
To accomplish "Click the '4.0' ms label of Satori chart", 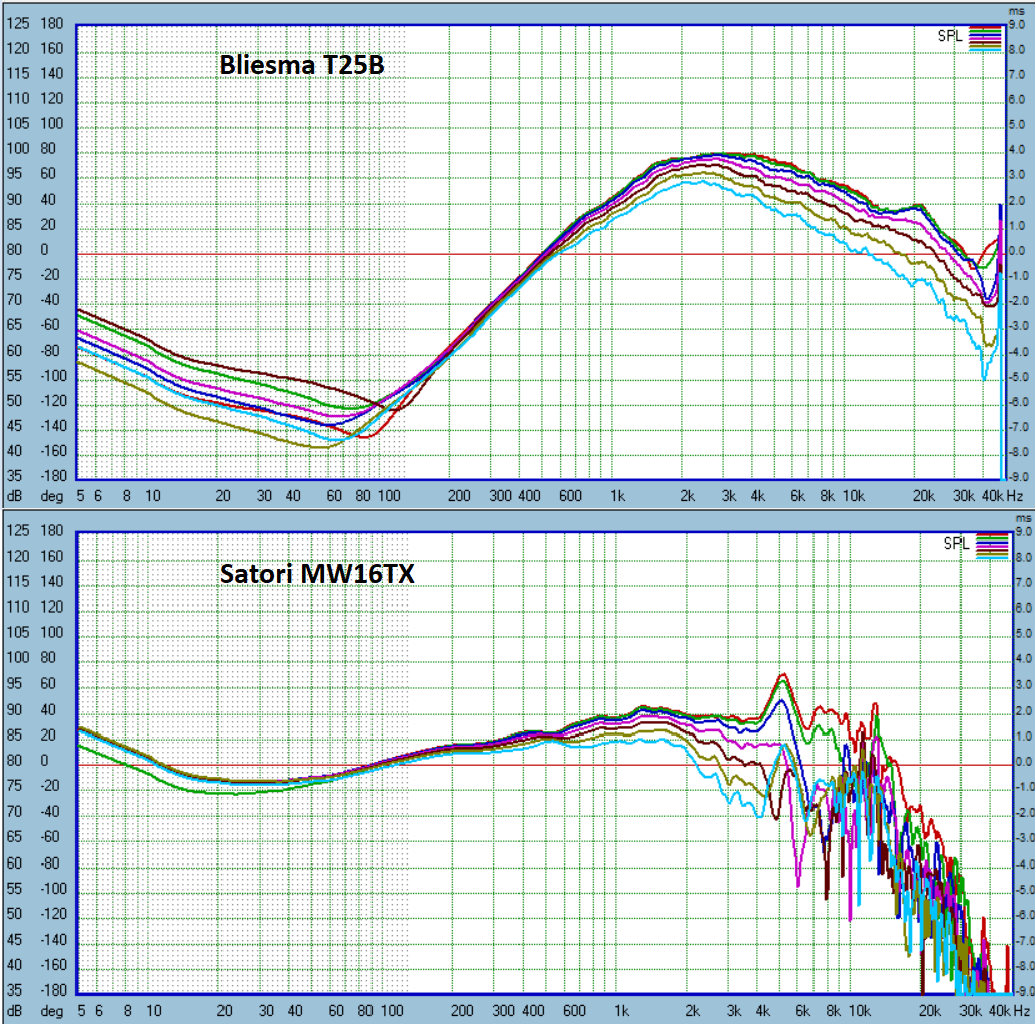I will pyautogui.click(x=1023, y=659).
